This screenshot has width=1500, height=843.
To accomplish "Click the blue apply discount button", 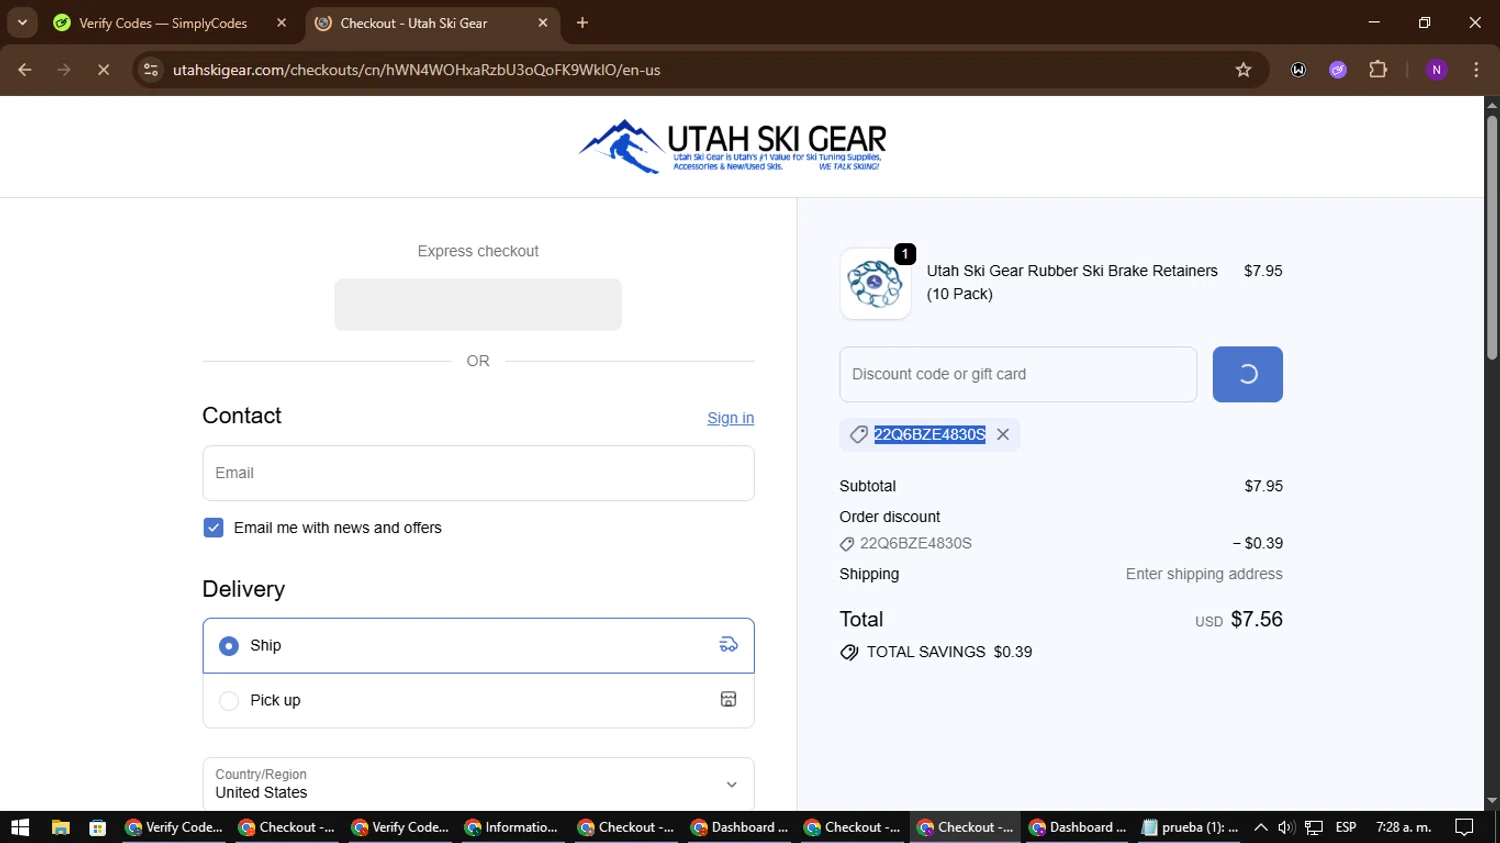I will (x=1247, y=374).
